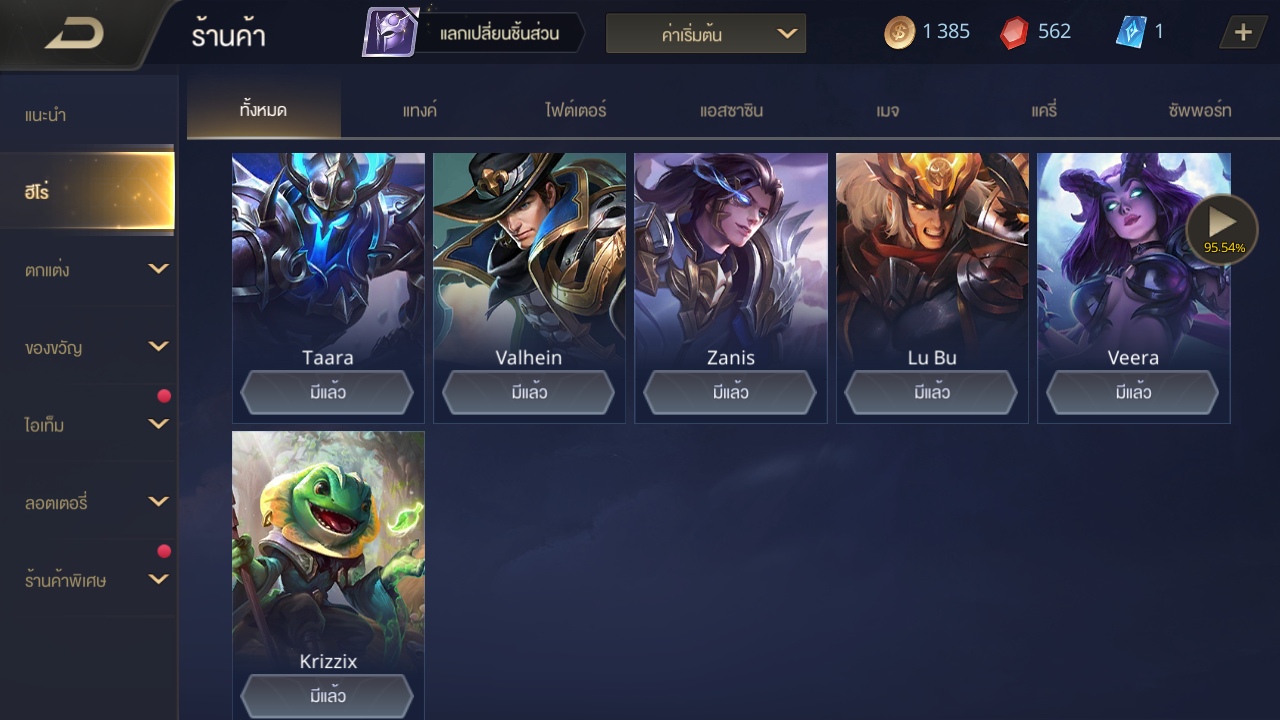
Task: Click the red ruby gem icon
Action: (x=1014, y=33)
